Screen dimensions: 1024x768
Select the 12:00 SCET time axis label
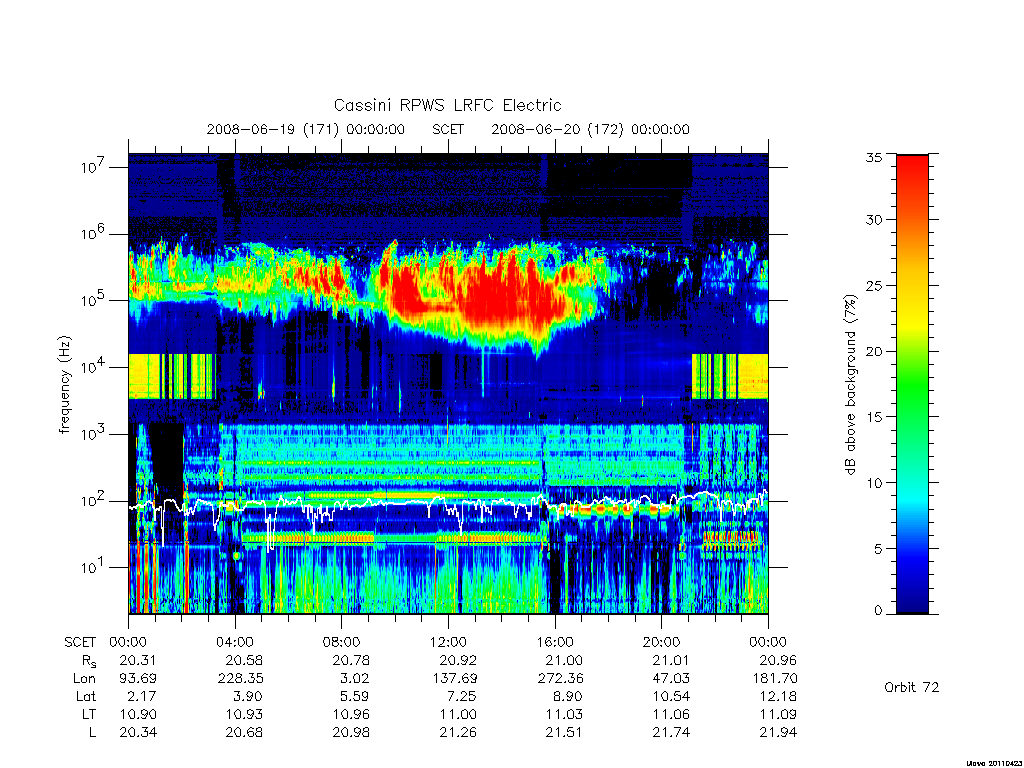click(x=448, y=642)
